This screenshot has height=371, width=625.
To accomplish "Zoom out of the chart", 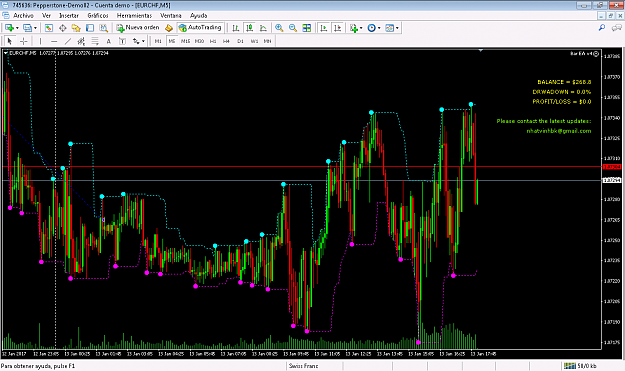I will [x=293, y=28].
